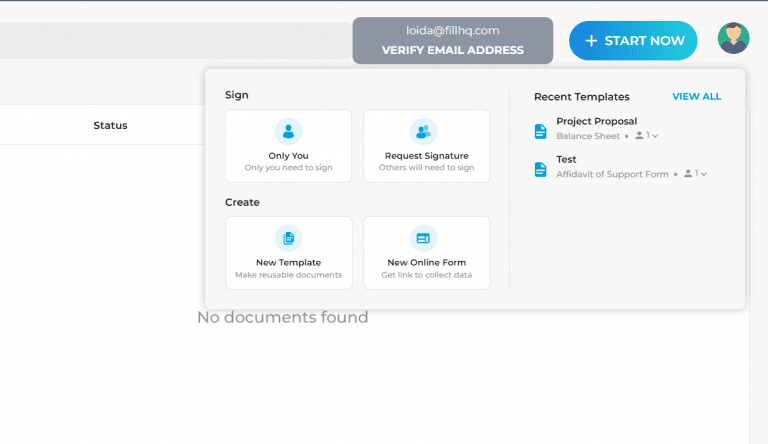Open the user profile avatar

click(x=733, y=38)
